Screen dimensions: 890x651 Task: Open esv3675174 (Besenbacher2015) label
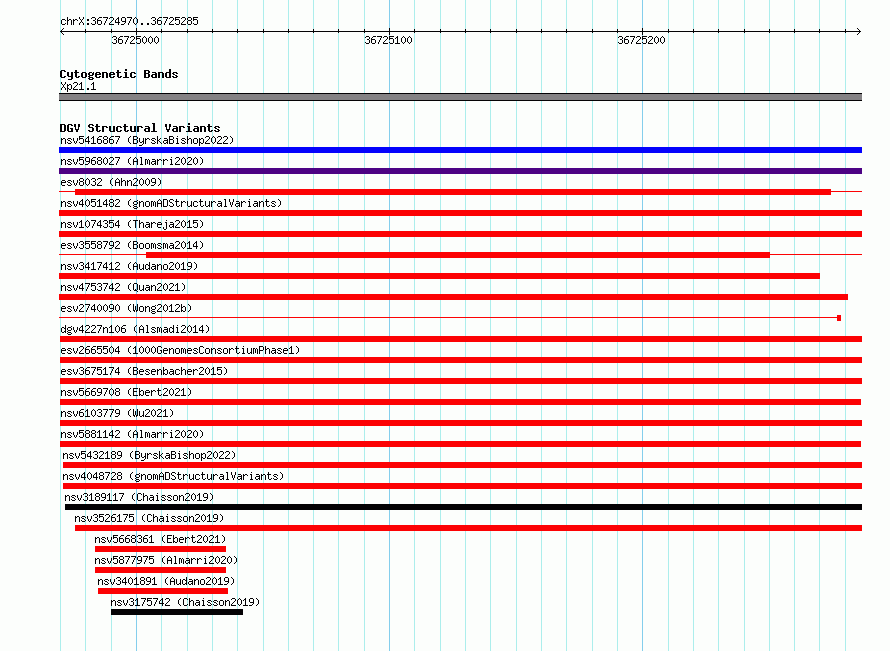pyautogui.click(x=144, y=371)
